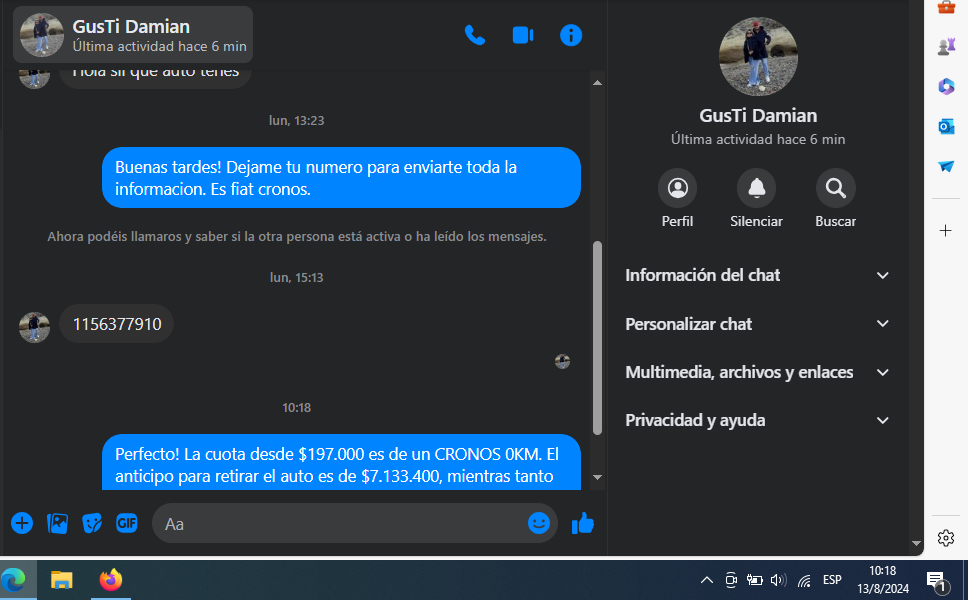Open the GIF picker
This screenshot has height=600, width=968.
[127, 523]
